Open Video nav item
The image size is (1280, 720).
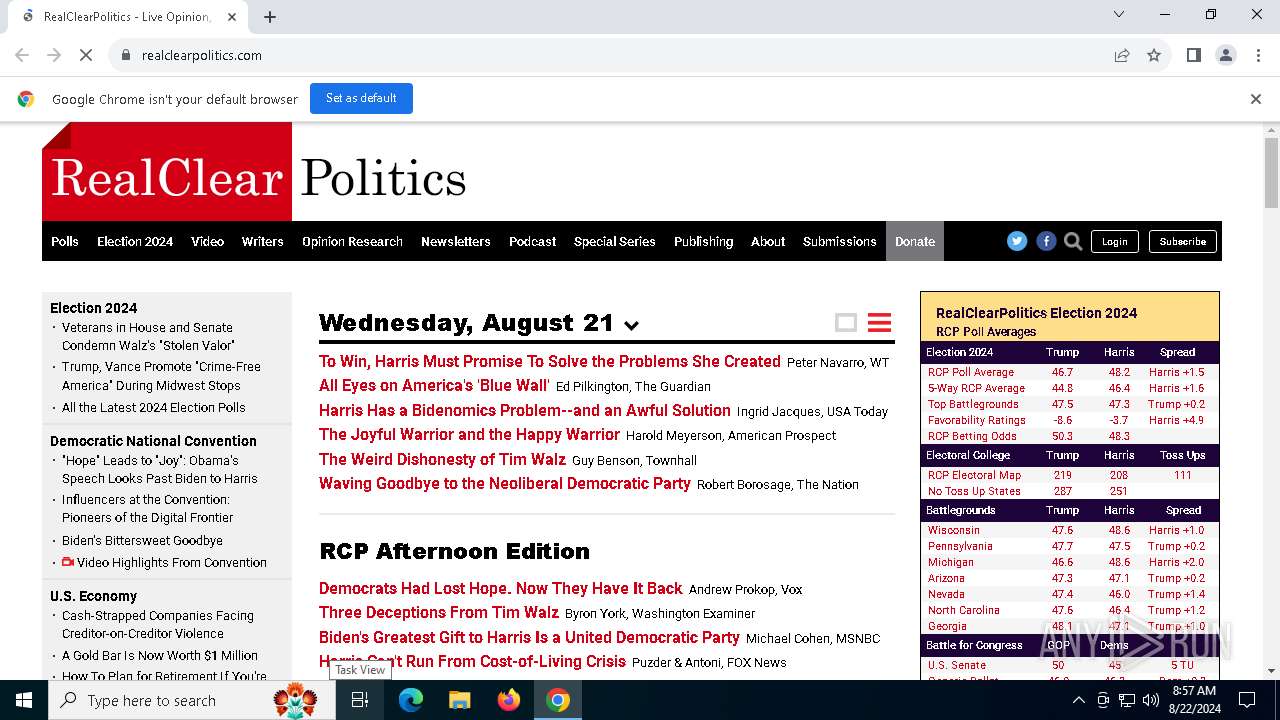coord(208,241)
